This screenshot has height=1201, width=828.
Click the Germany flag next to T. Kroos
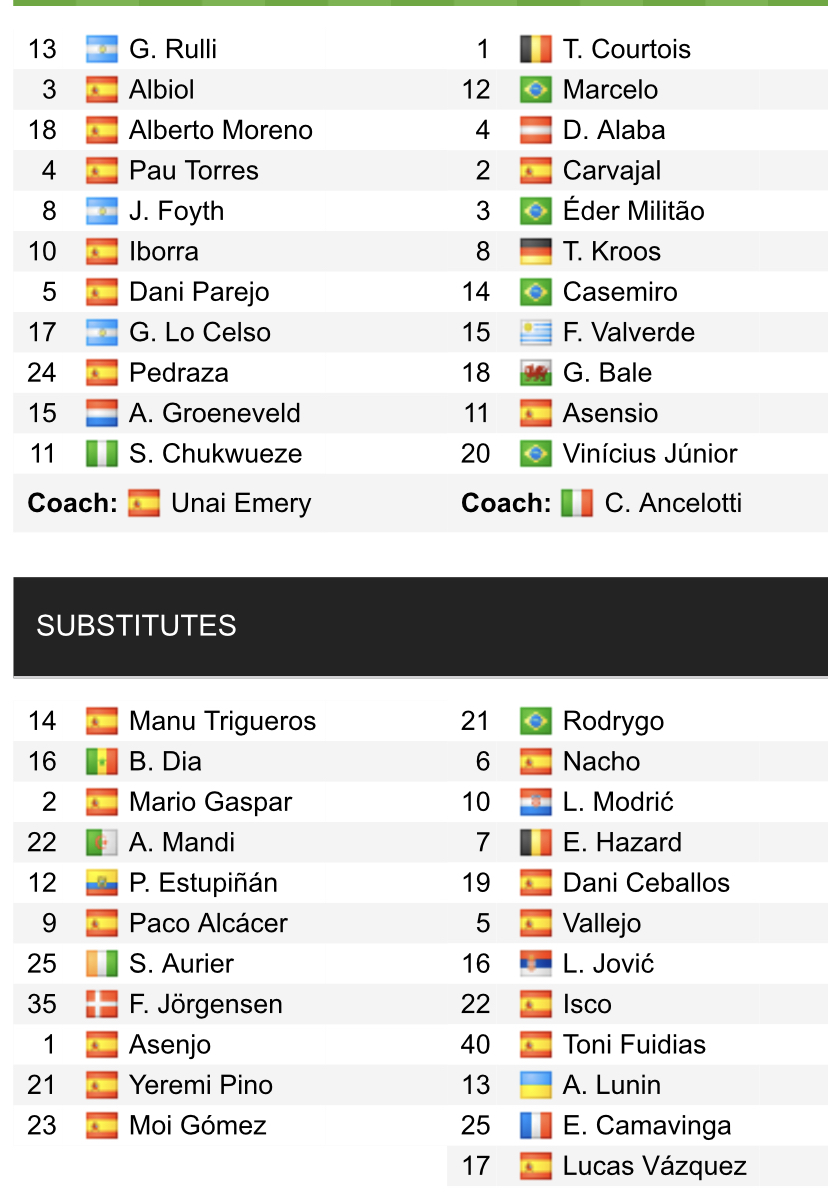535,252
